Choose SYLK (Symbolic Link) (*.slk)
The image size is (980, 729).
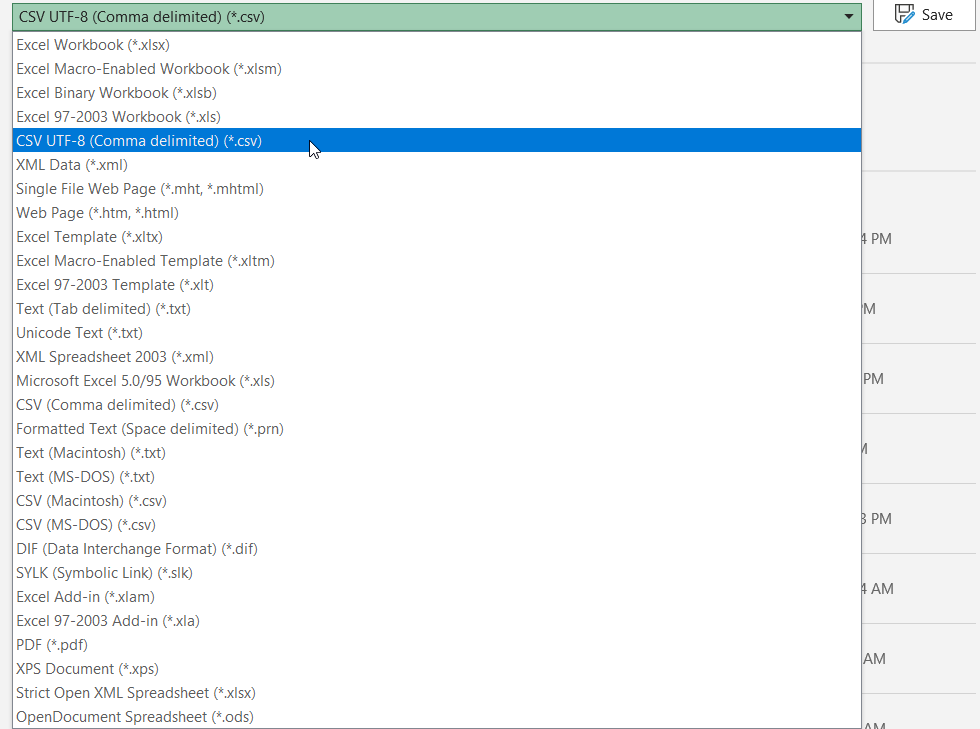click(436, 573)
